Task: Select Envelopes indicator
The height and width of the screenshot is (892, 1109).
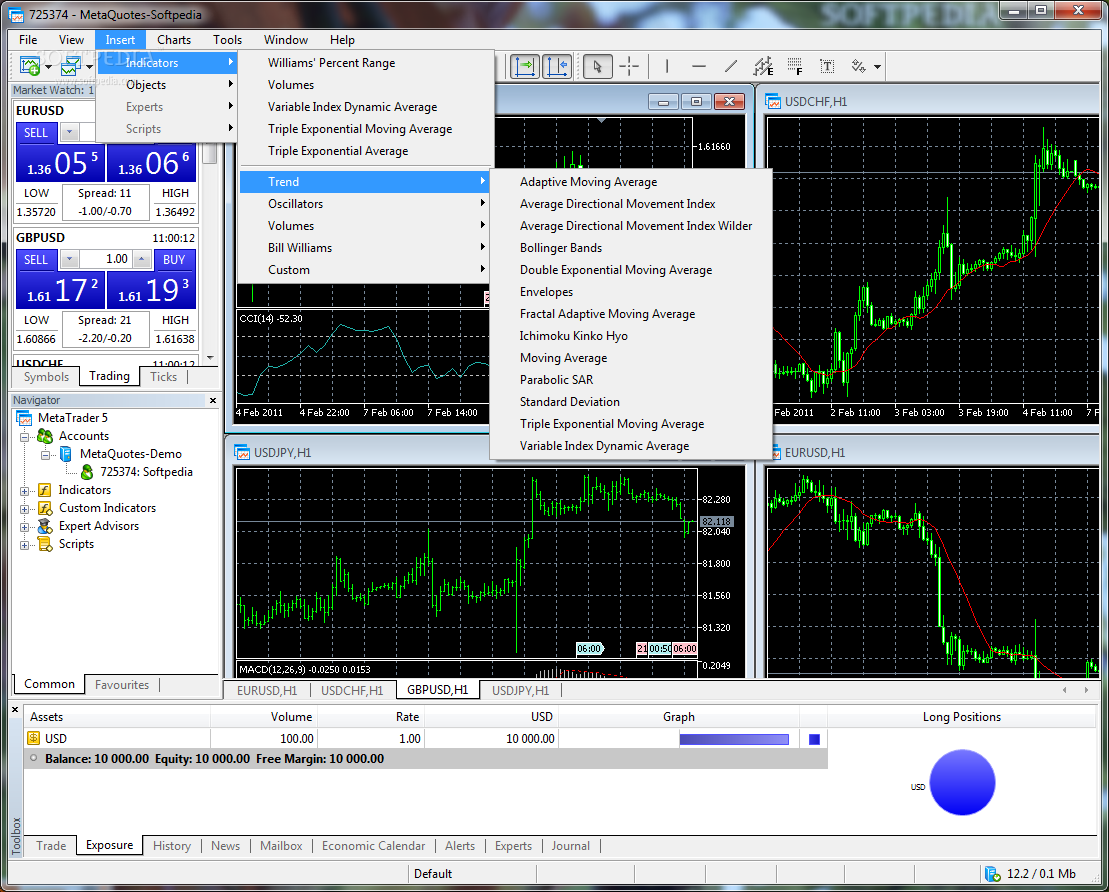Action: (631, 291)
